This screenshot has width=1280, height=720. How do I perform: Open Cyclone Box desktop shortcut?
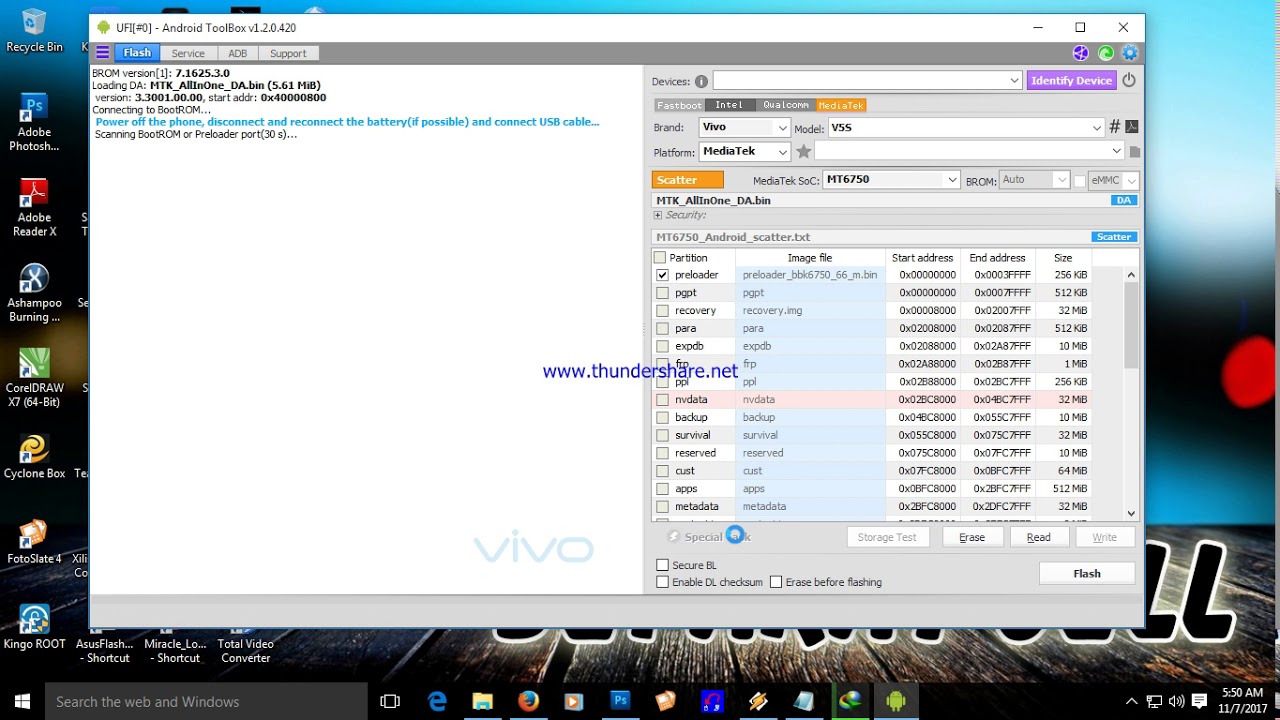(34, 457)
